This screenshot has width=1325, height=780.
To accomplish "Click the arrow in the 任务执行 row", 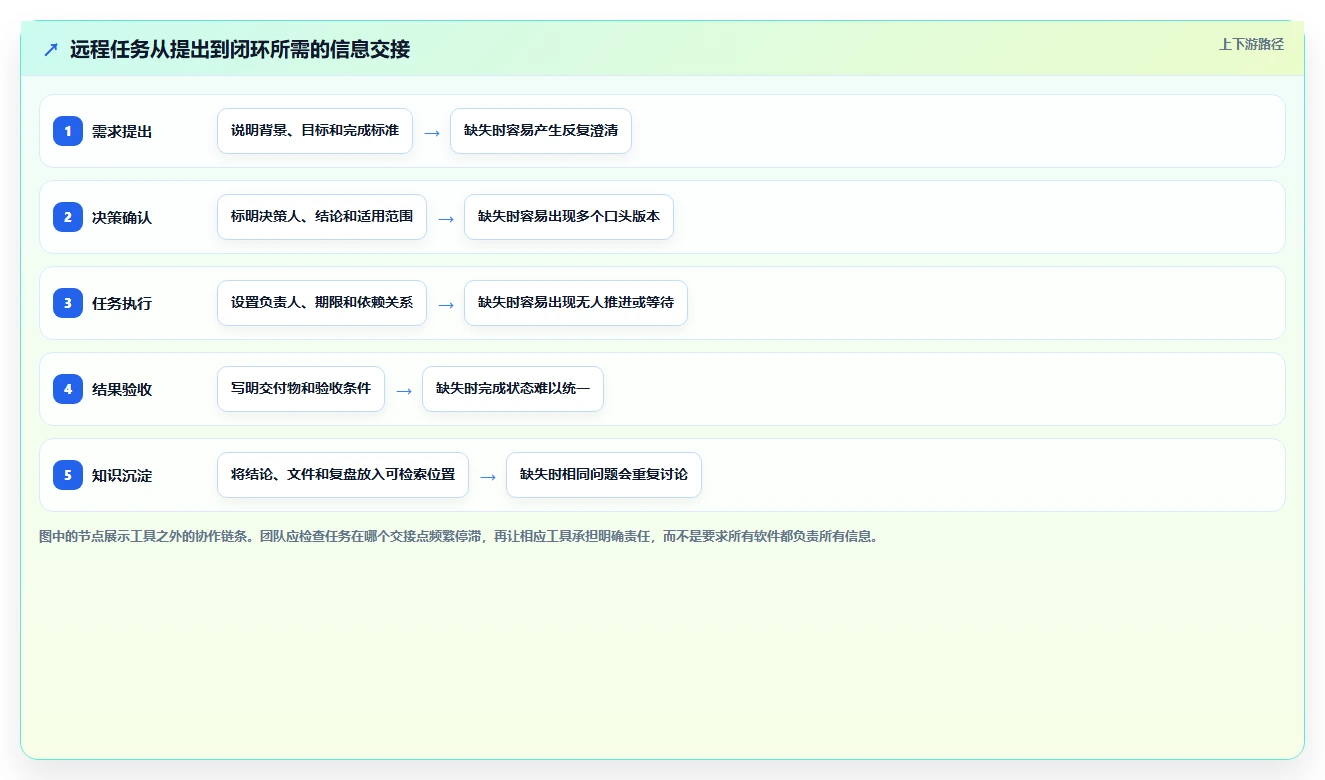I will (445, 304).
